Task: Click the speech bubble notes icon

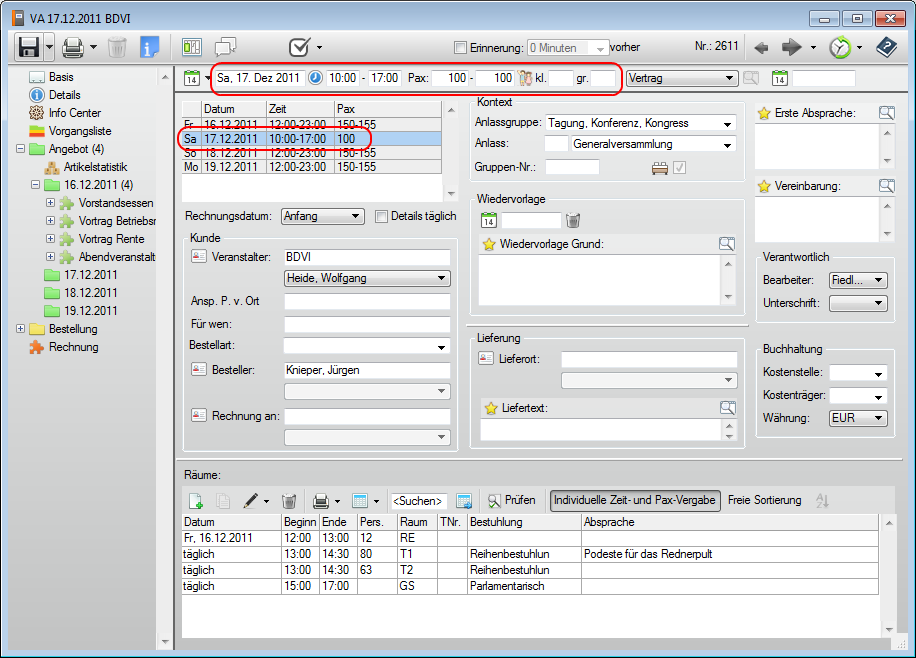Action: pos(226,47)
